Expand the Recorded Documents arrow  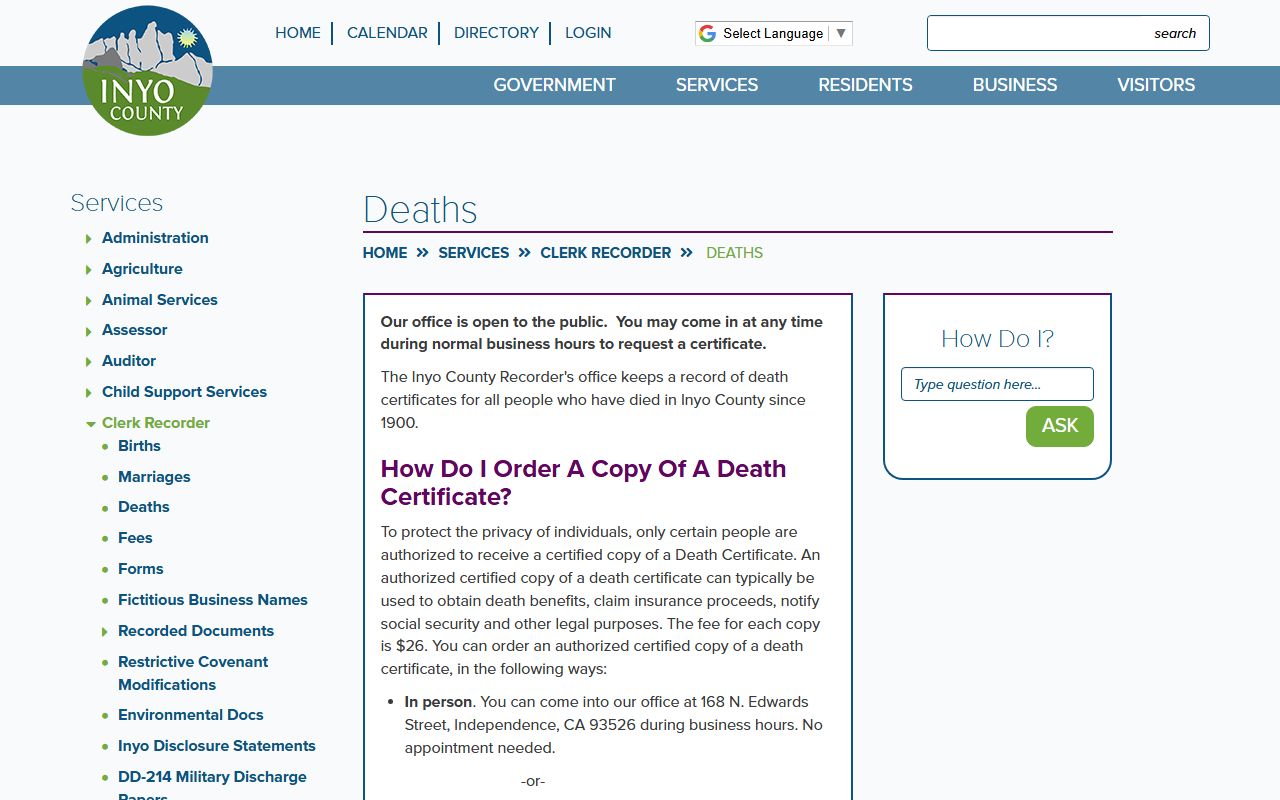point(105,632)
